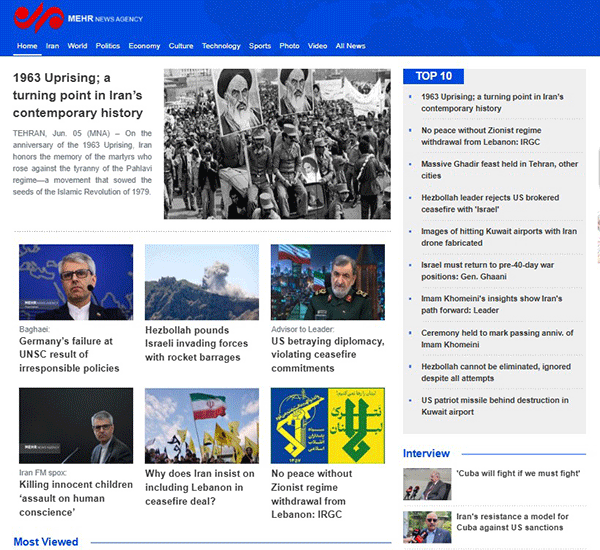Click the black-and-white 1963 uprising photo
Viewport: 600px width, 550px height.
(x=277, y=144)
